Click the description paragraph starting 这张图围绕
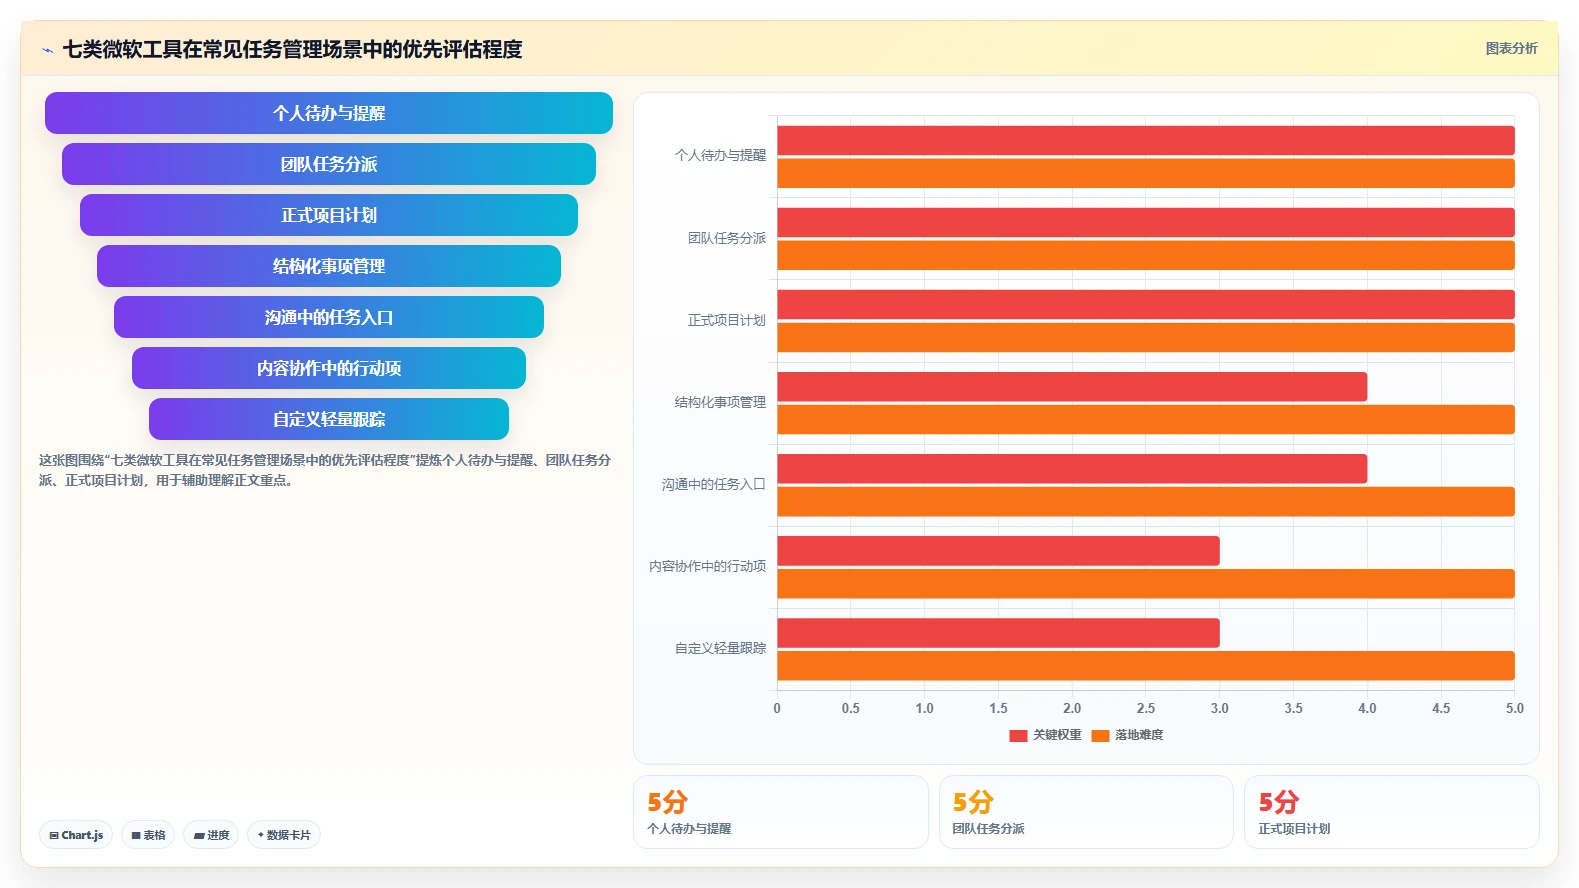The image size is (1579, 888). point(325,470)
